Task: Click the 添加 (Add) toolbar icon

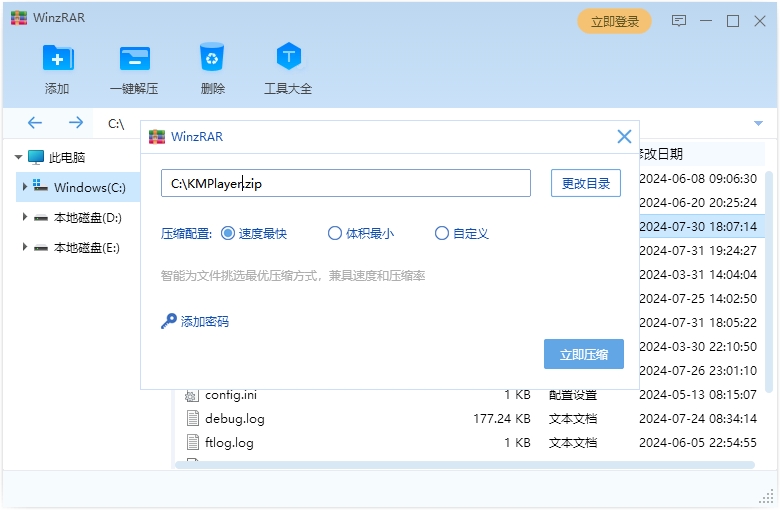Action: point(57,58)
